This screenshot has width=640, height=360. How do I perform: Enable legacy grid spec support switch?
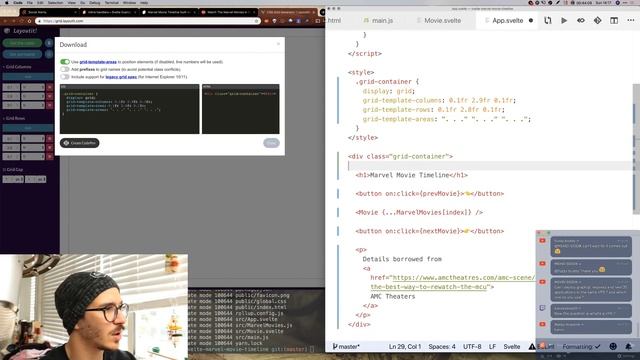[x=65, y=77]
